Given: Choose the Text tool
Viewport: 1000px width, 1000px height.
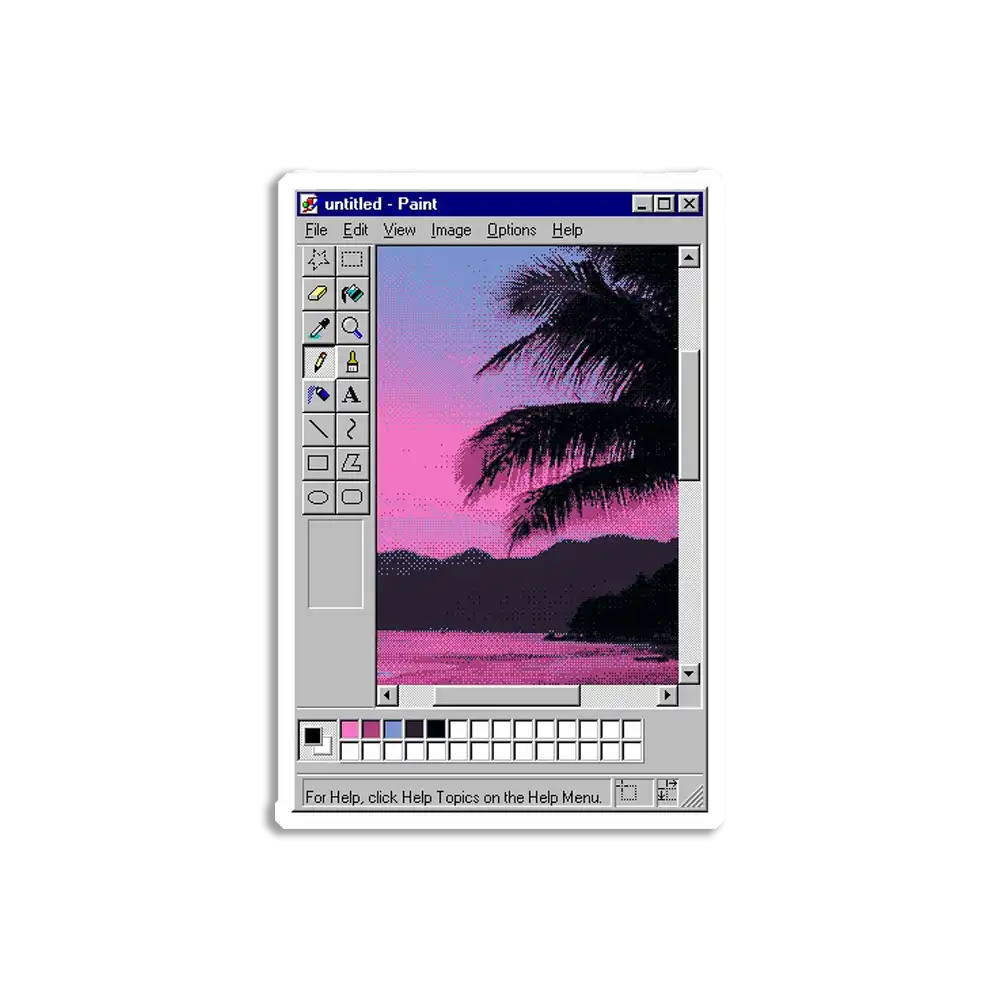Looking at the screenshot, I should tap(352, 396).
